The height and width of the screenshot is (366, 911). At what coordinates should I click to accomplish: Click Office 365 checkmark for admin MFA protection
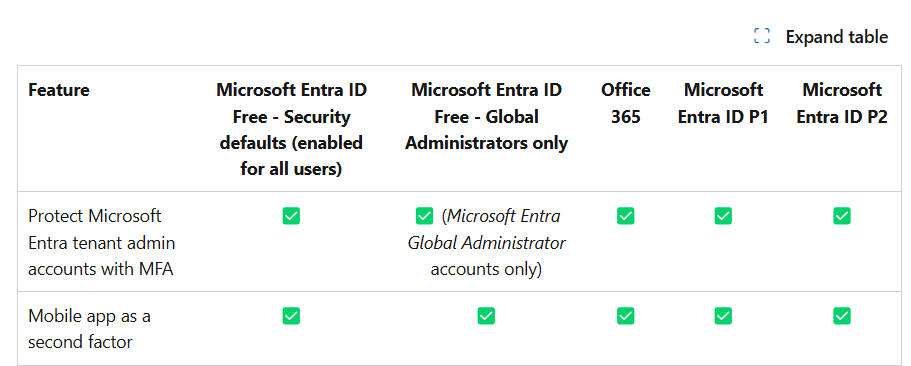pos(626,216)
